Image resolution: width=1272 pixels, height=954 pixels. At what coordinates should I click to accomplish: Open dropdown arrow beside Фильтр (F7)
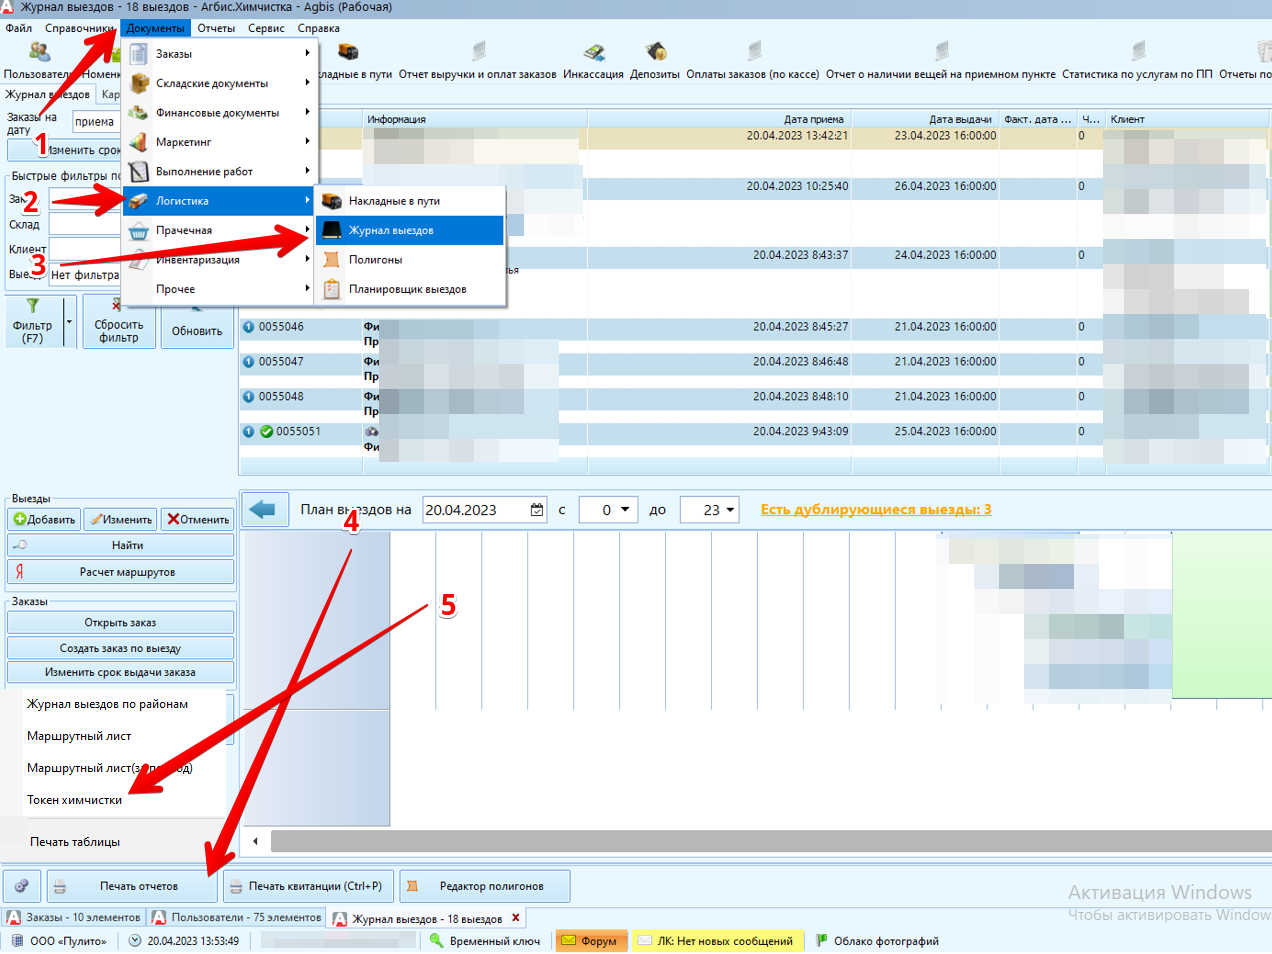coord(69,322)
